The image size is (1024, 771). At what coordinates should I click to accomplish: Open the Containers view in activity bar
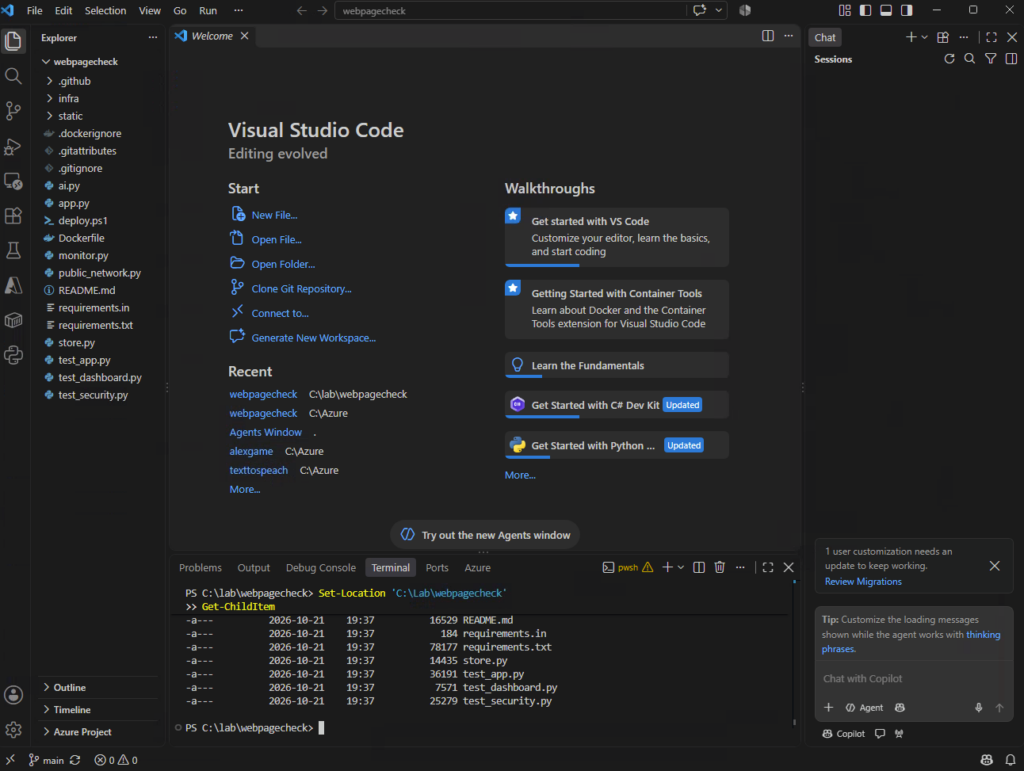[x=13, y=321]
